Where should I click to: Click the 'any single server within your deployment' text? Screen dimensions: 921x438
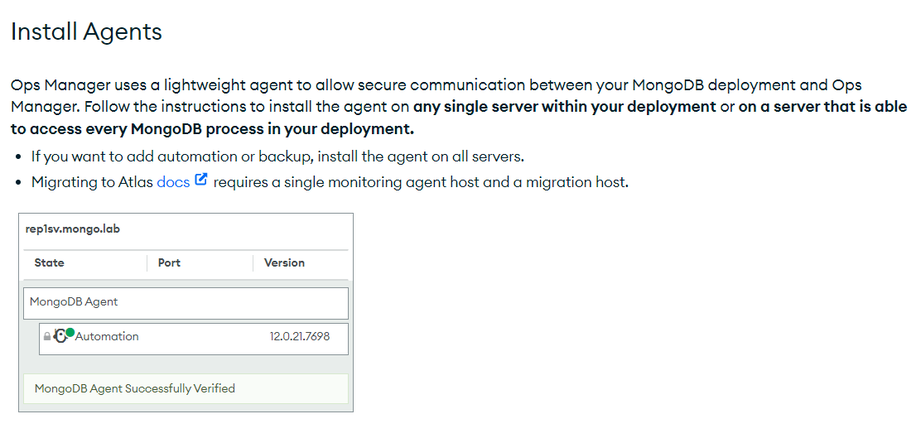click(564, 107)
